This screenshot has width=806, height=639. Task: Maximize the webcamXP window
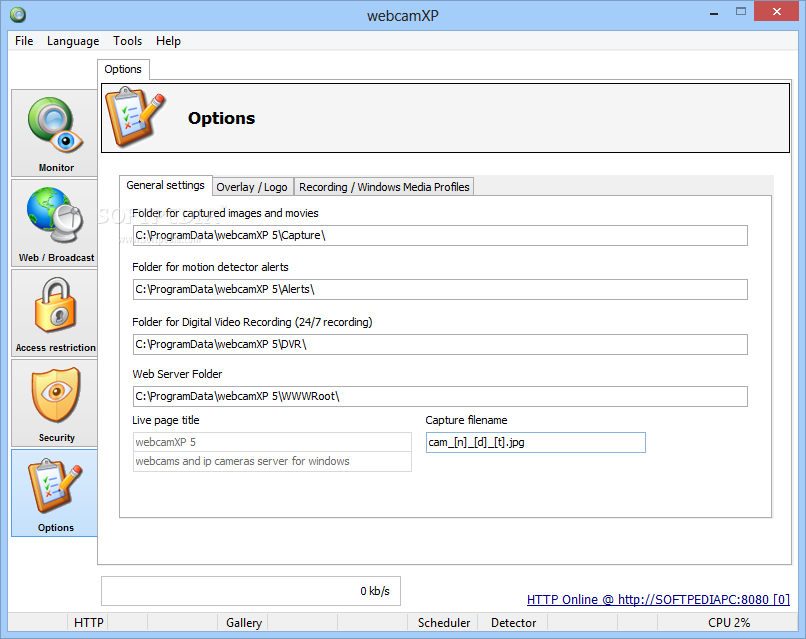click(x=741, y=12)
